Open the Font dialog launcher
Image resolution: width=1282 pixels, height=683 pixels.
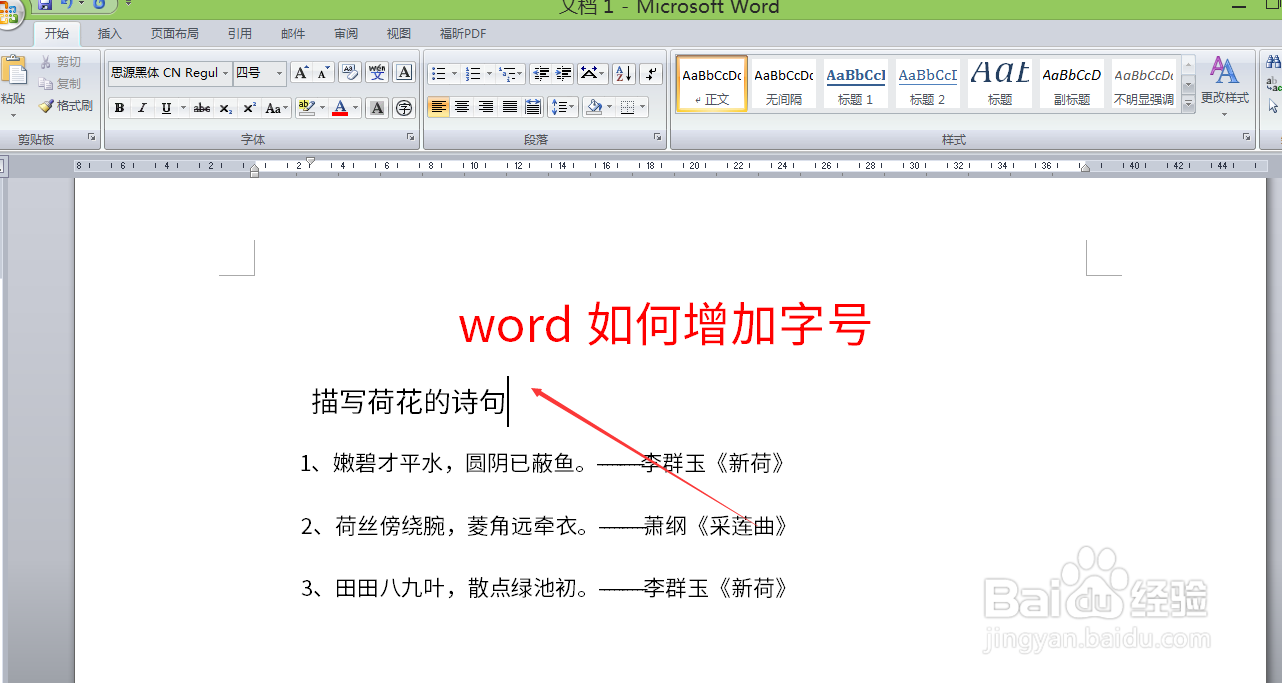coord(410,137)
